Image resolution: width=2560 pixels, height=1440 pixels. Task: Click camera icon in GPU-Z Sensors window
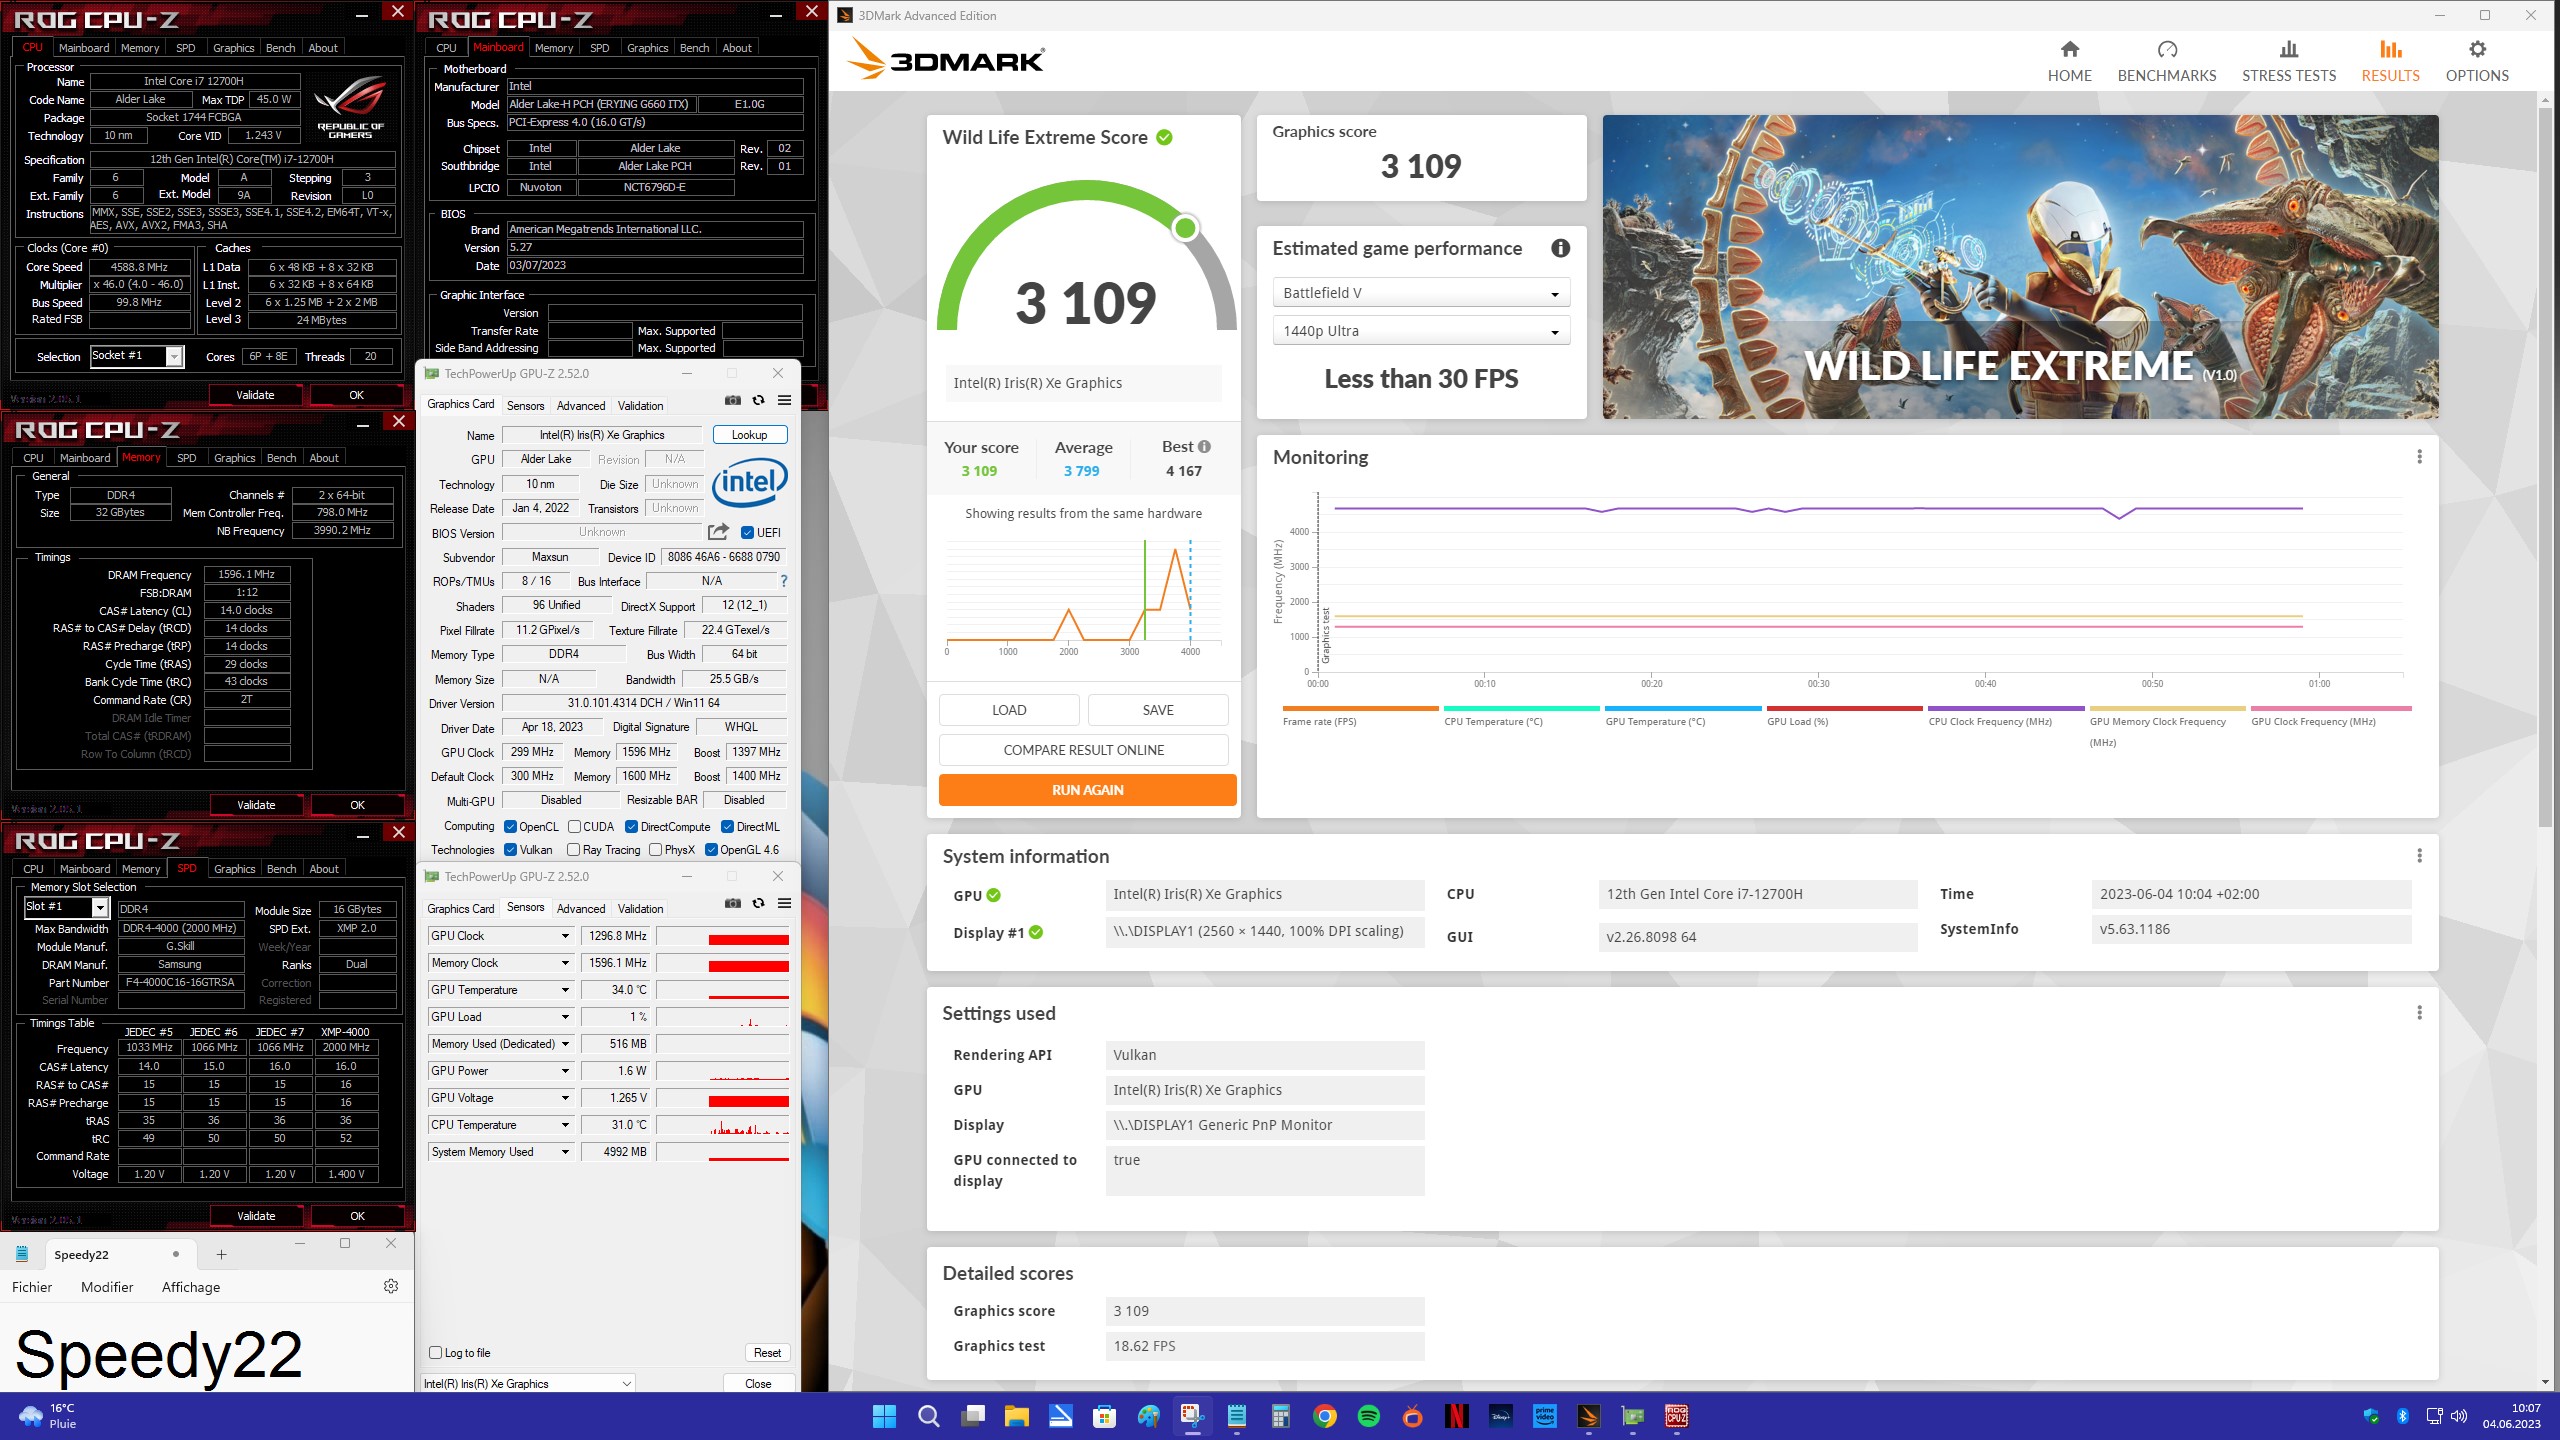733,904
